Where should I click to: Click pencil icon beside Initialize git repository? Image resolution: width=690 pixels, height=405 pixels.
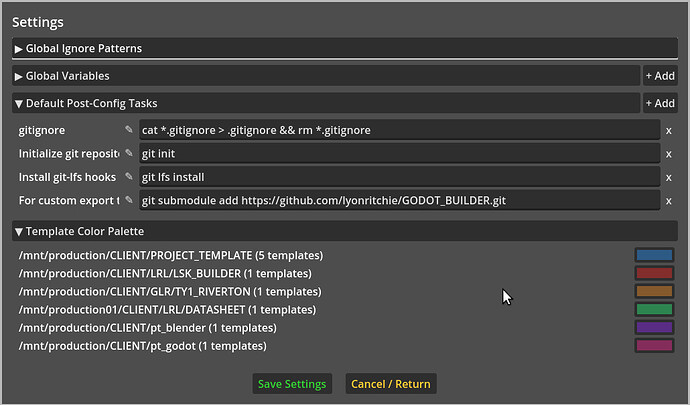(x=128, y=153)
